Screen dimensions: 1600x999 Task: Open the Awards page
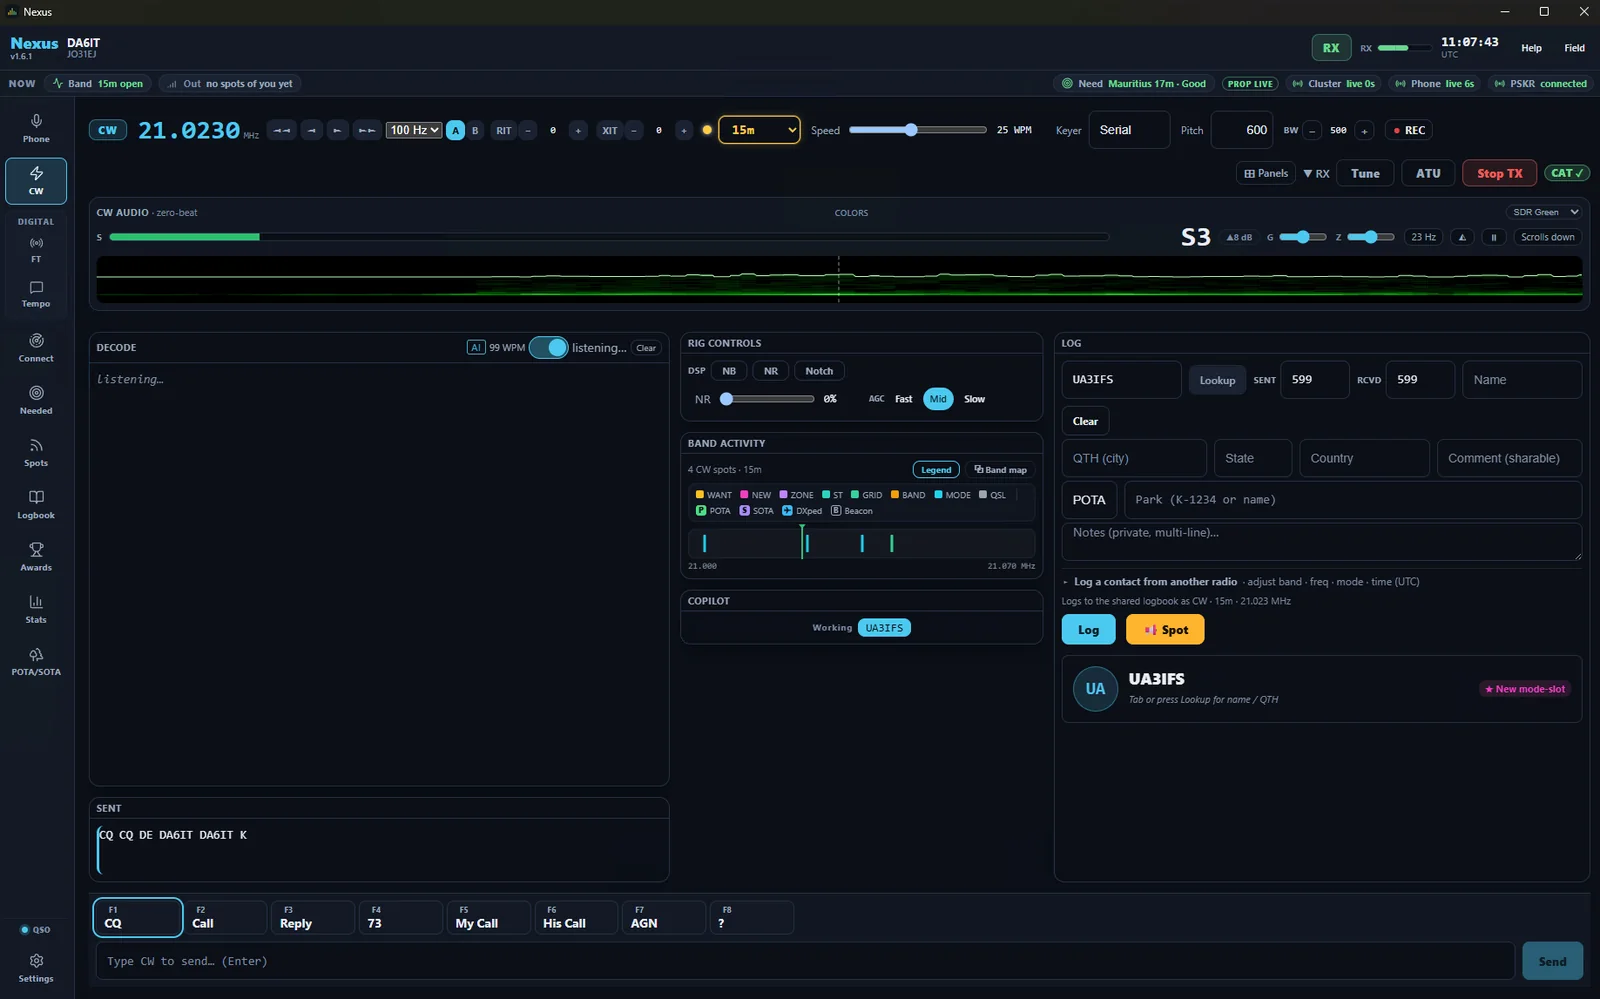pyautogui.click(x=36, y=557)
